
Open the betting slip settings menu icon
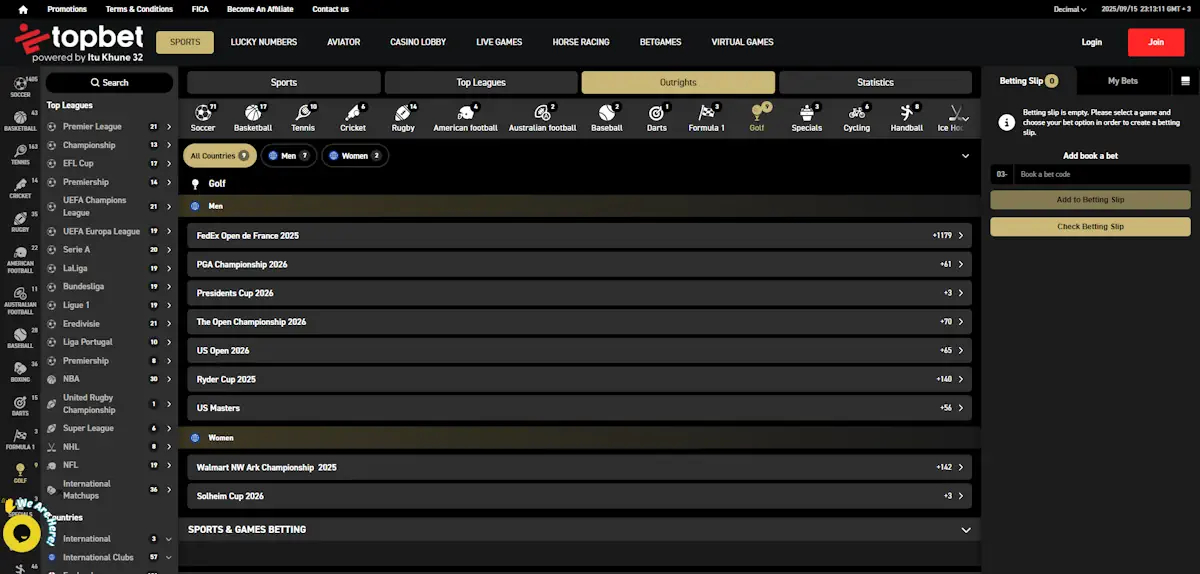(x=1185, y=81)
